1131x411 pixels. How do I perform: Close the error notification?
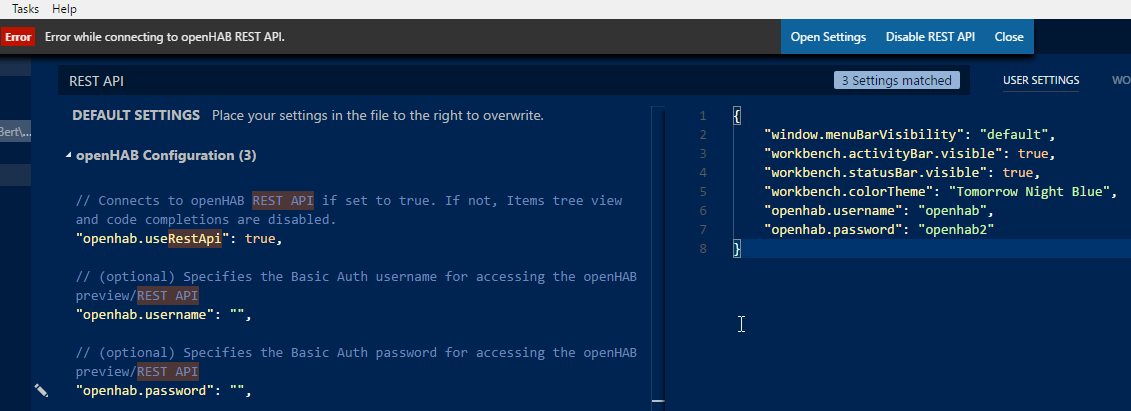point(1008,37)
